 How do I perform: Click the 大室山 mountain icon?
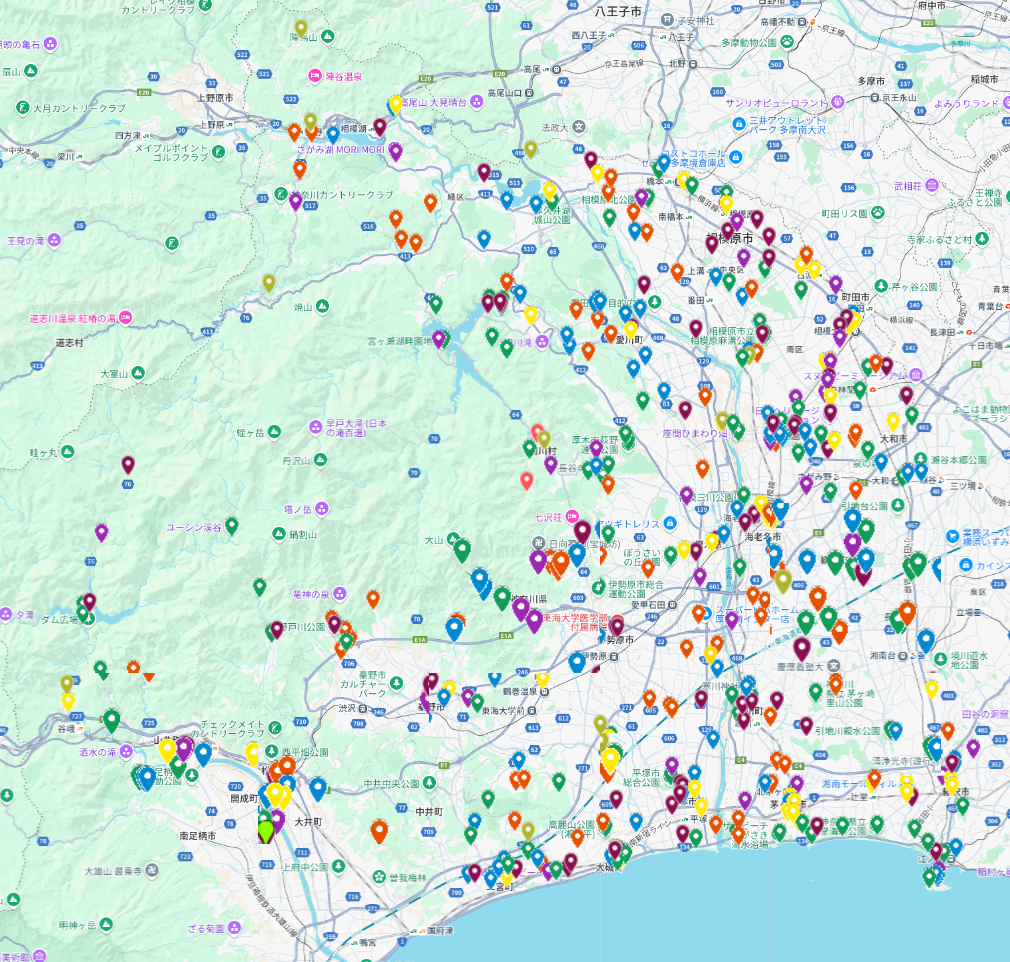138,373
